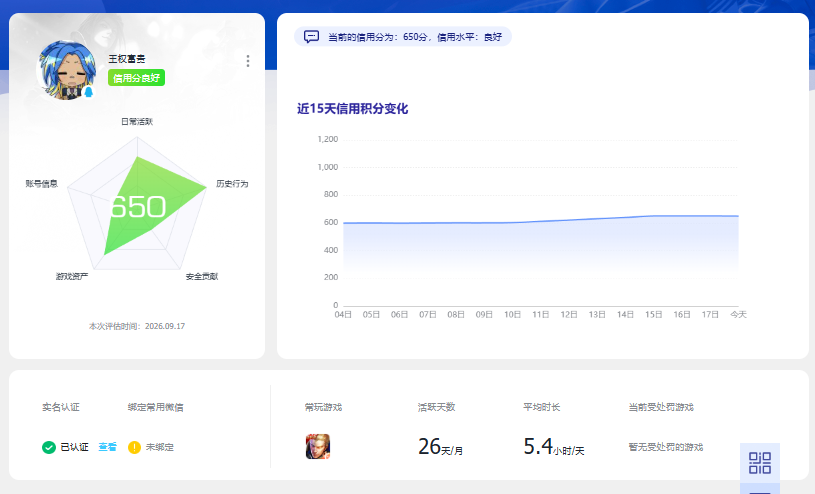815x494 pixels.
Task: Click the green verified checkmark icon
Action: coord(49,447)
